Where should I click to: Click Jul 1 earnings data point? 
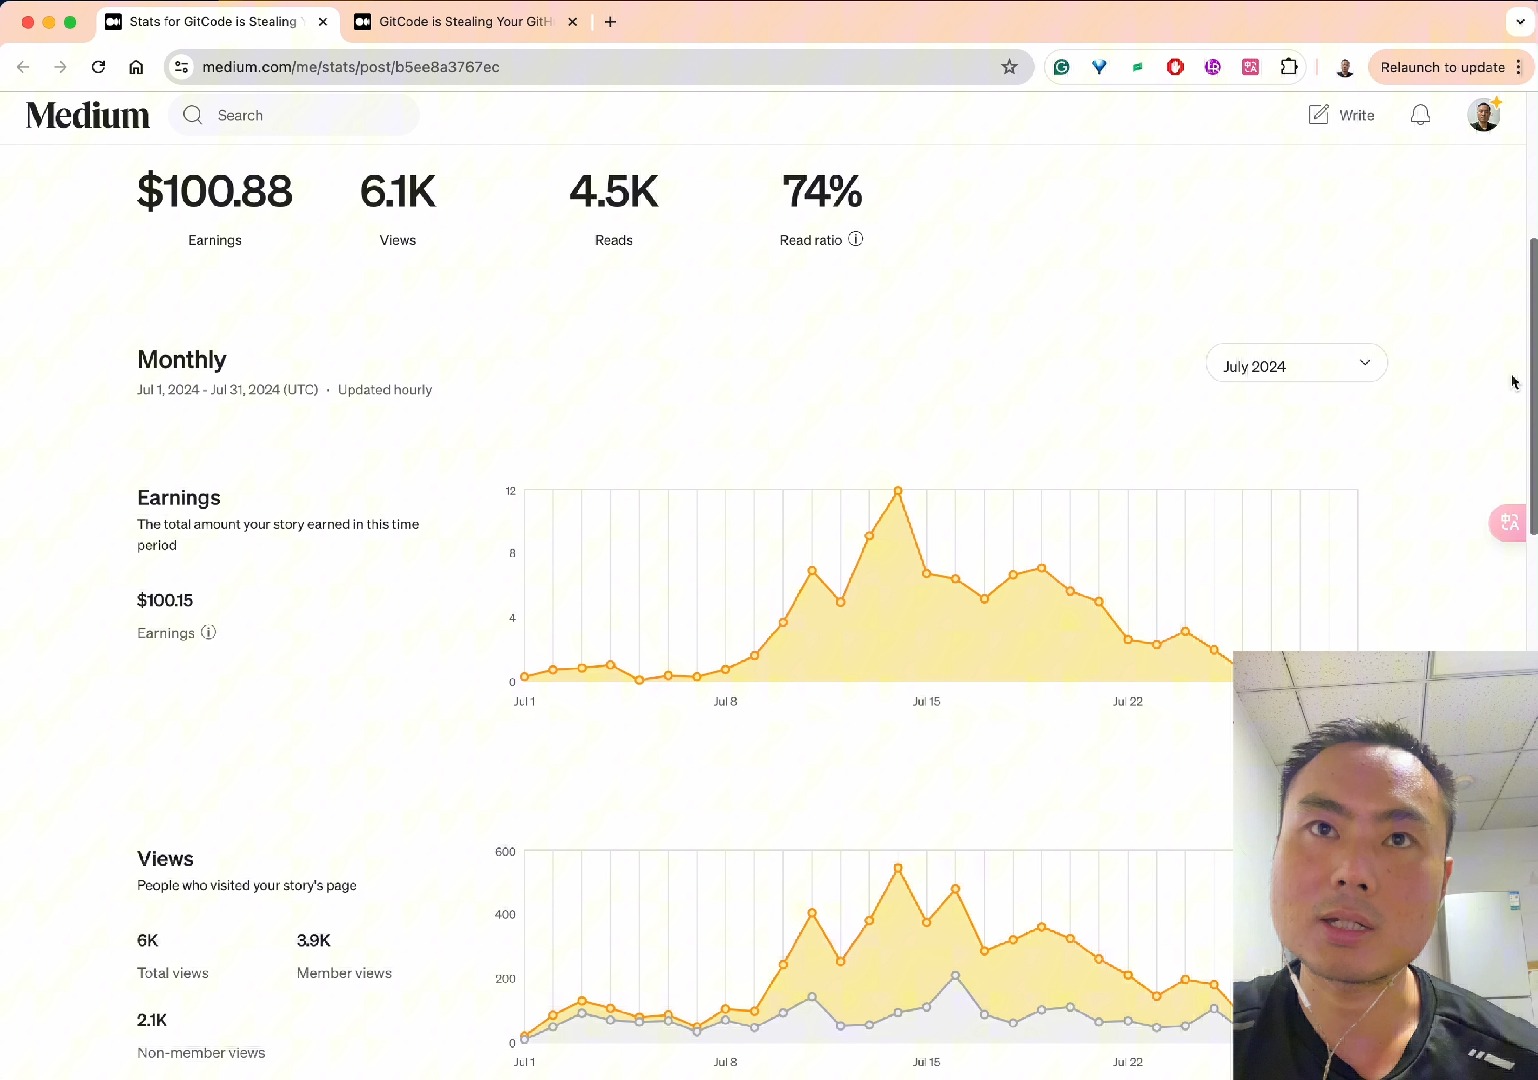(525, 677)
